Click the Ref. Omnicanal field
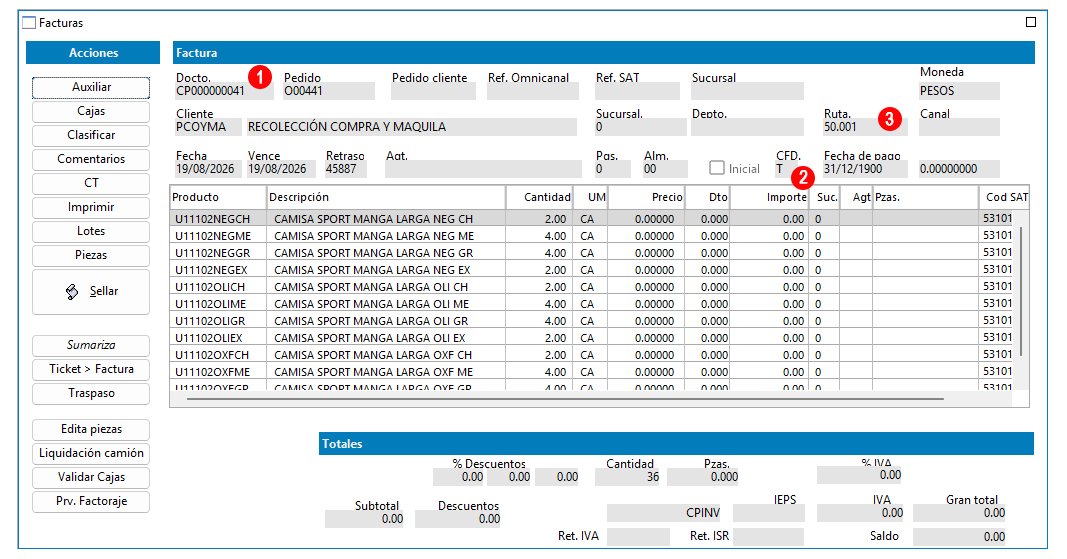Image resolution: width=1067 pixels, height=559 pixels. (532, 91)
